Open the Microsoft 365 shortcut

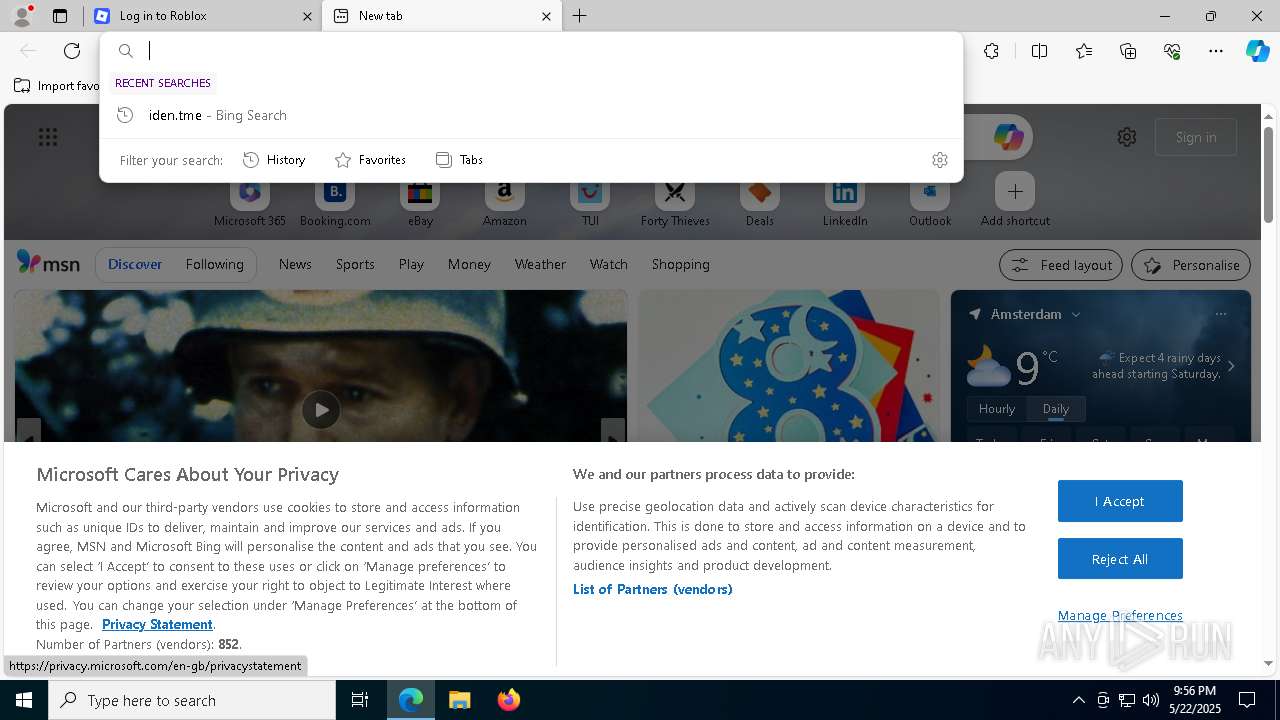(x=250, y=201)
